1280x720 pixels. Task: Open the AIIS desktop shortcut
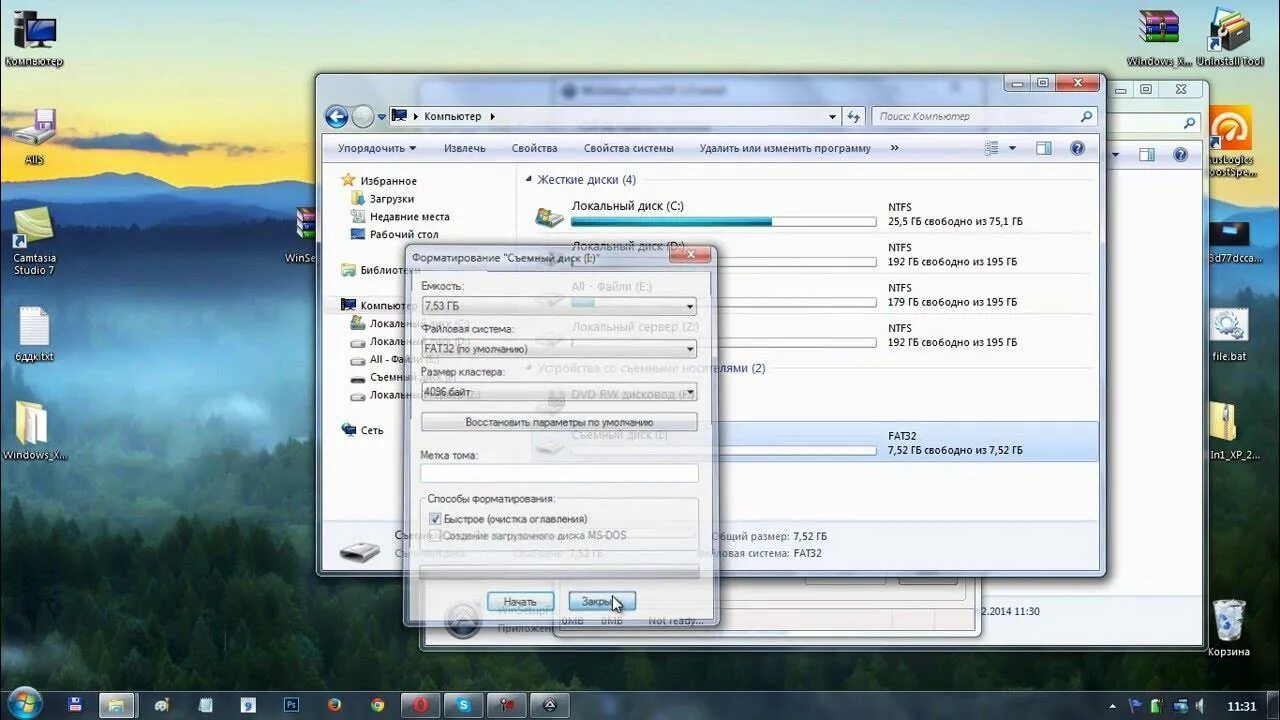34,136
